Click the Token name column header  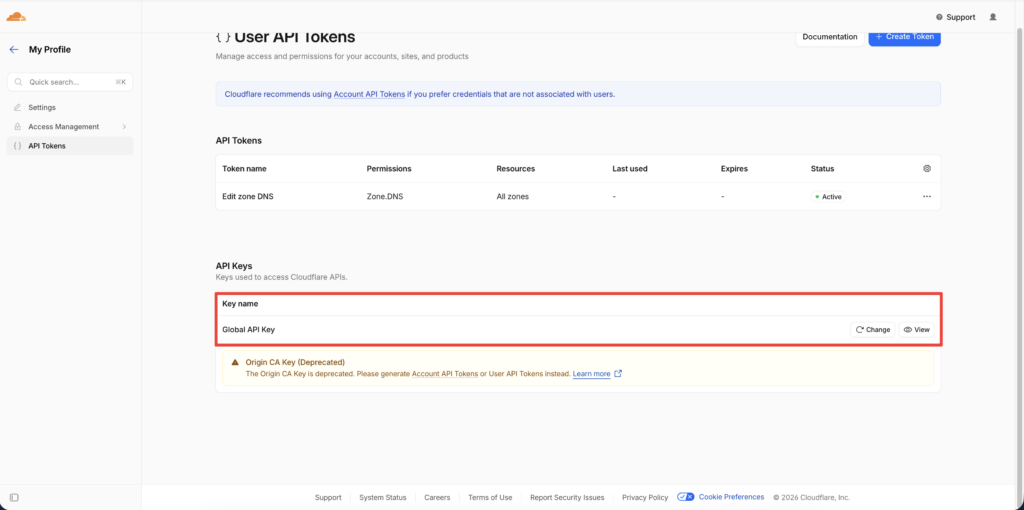244,168
